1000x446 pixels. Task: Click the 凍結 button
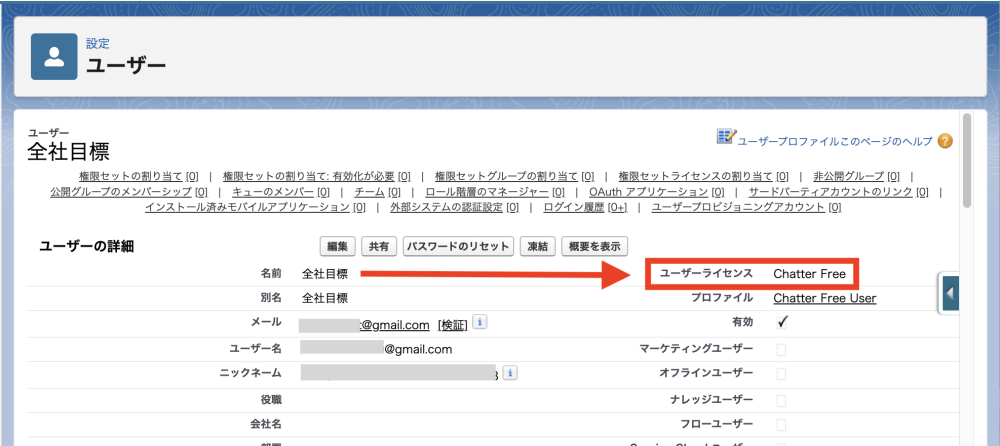coord(538,246)
